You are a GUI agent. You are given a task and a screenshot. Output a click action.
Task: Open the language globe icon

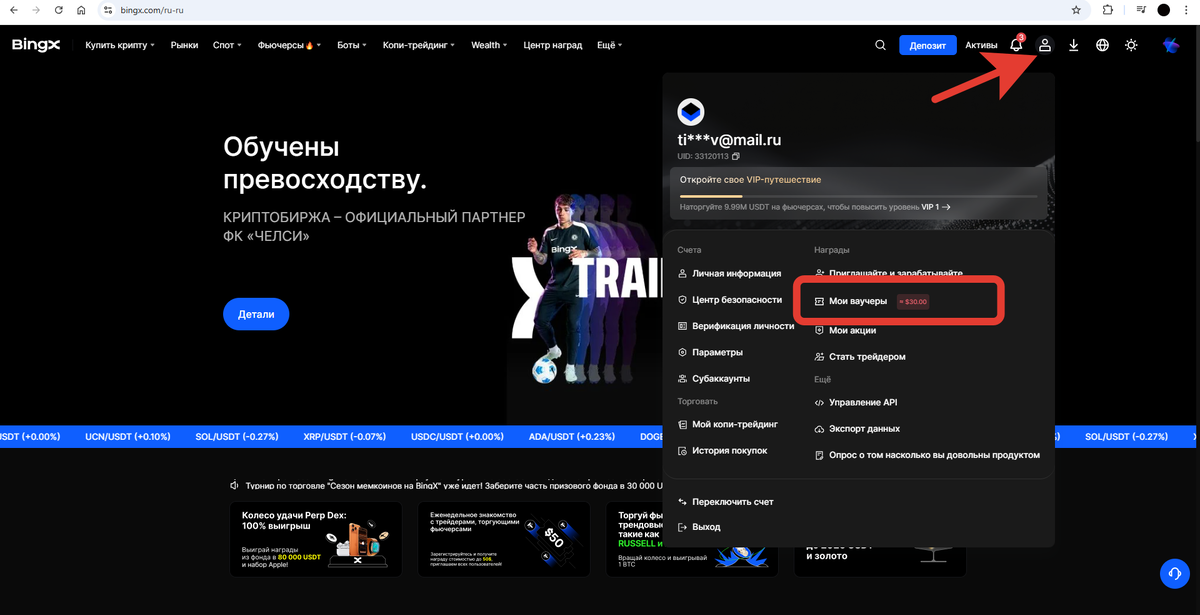1102,45
